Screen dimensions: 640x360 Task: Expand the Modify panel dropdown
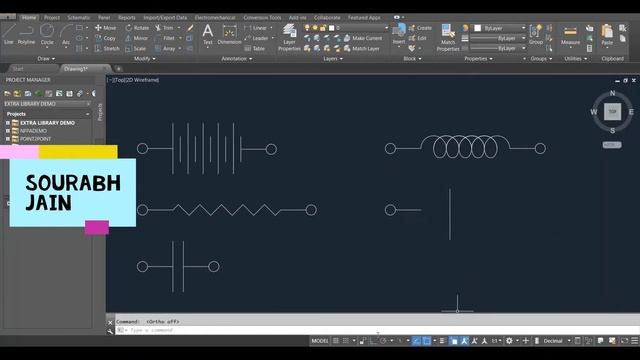pos(144,59)
